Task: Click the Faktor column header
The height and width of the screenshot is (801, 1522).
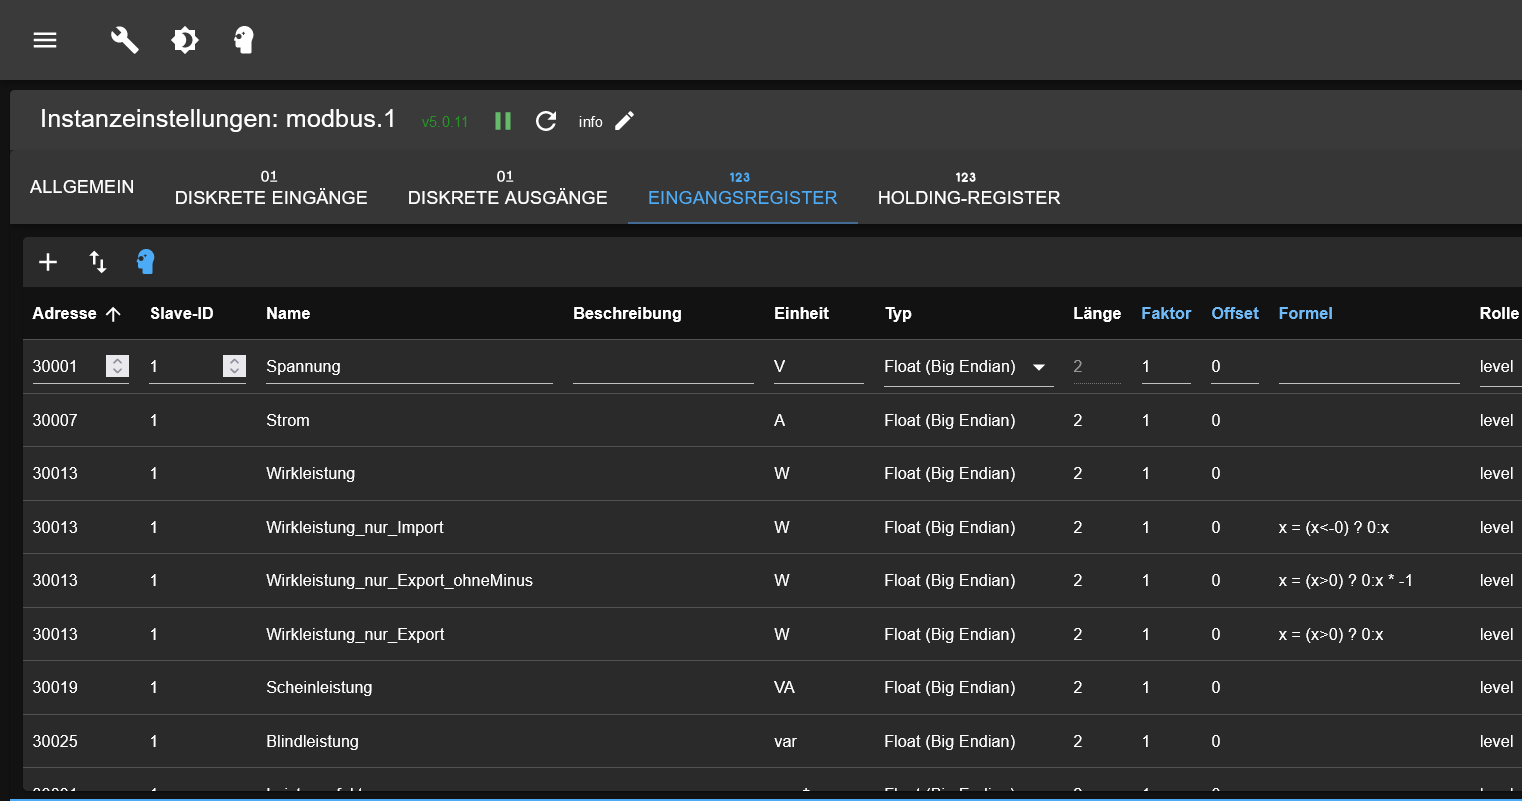Action: click(1166, 314)
